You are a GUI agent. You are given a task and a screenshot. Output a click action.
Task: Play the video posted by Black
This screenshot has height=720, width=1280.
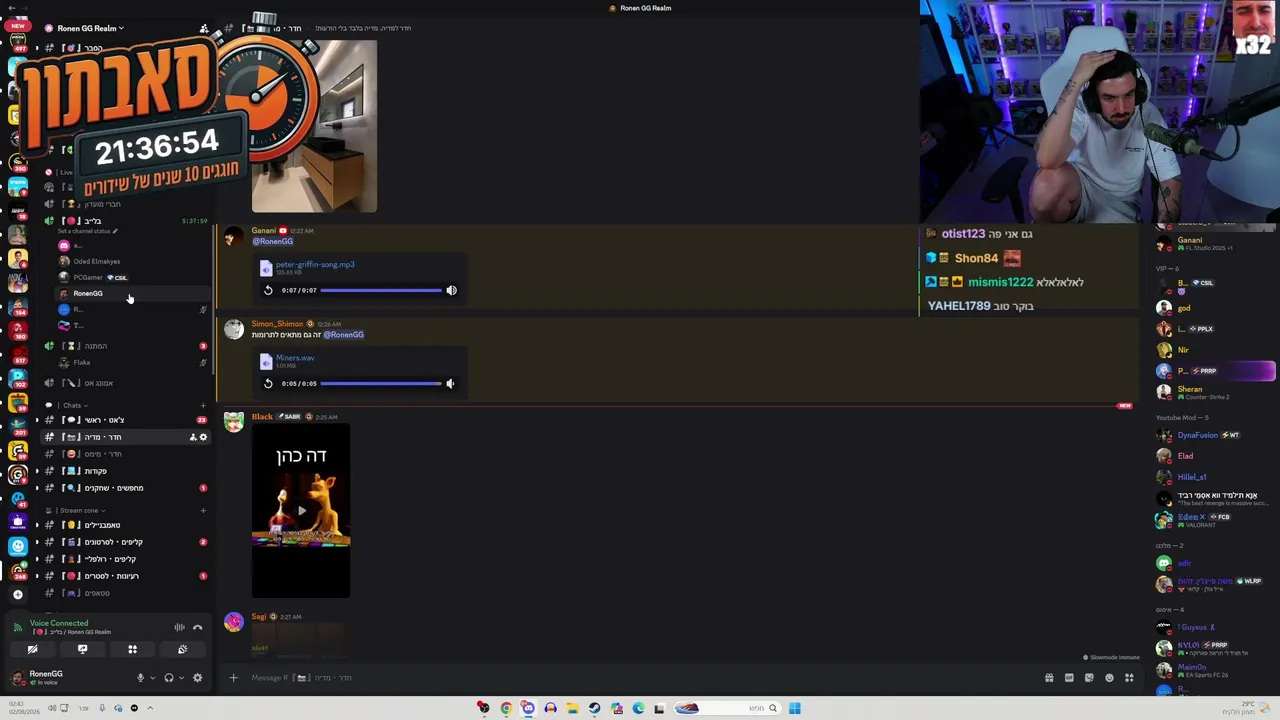[301, 510]
